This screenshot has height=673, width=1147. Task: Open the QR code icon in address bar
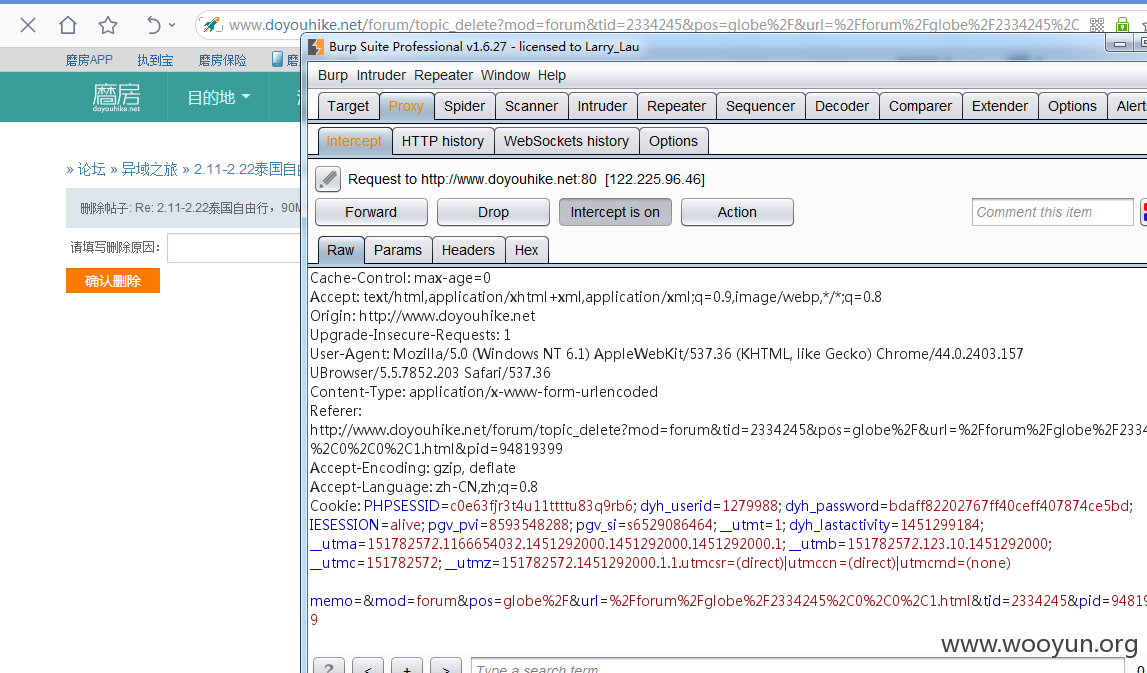coord(1097,25)
